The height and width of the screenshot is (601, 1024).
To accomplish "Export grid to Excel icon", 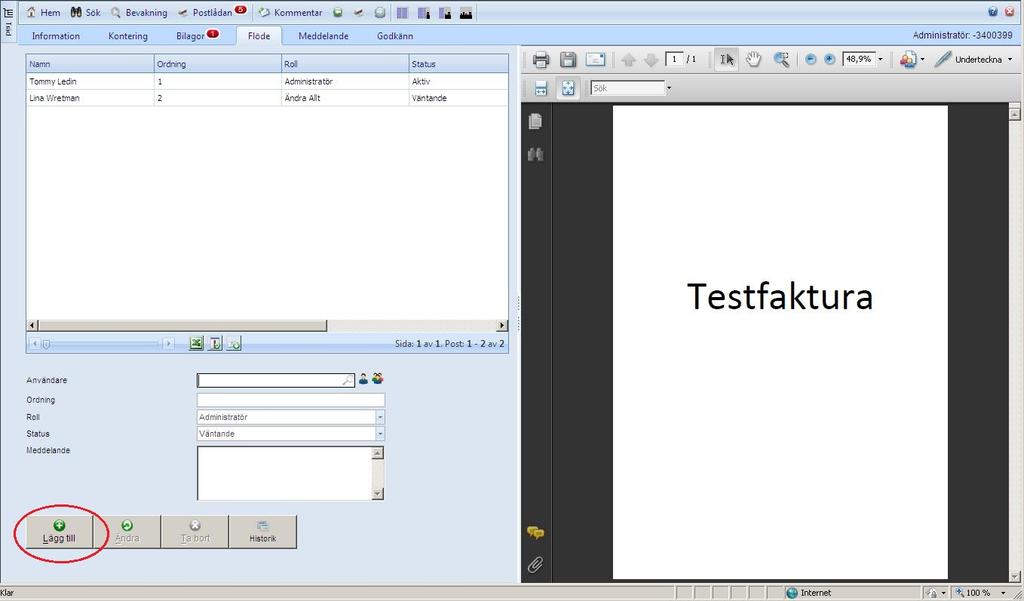I will point(196,343).
